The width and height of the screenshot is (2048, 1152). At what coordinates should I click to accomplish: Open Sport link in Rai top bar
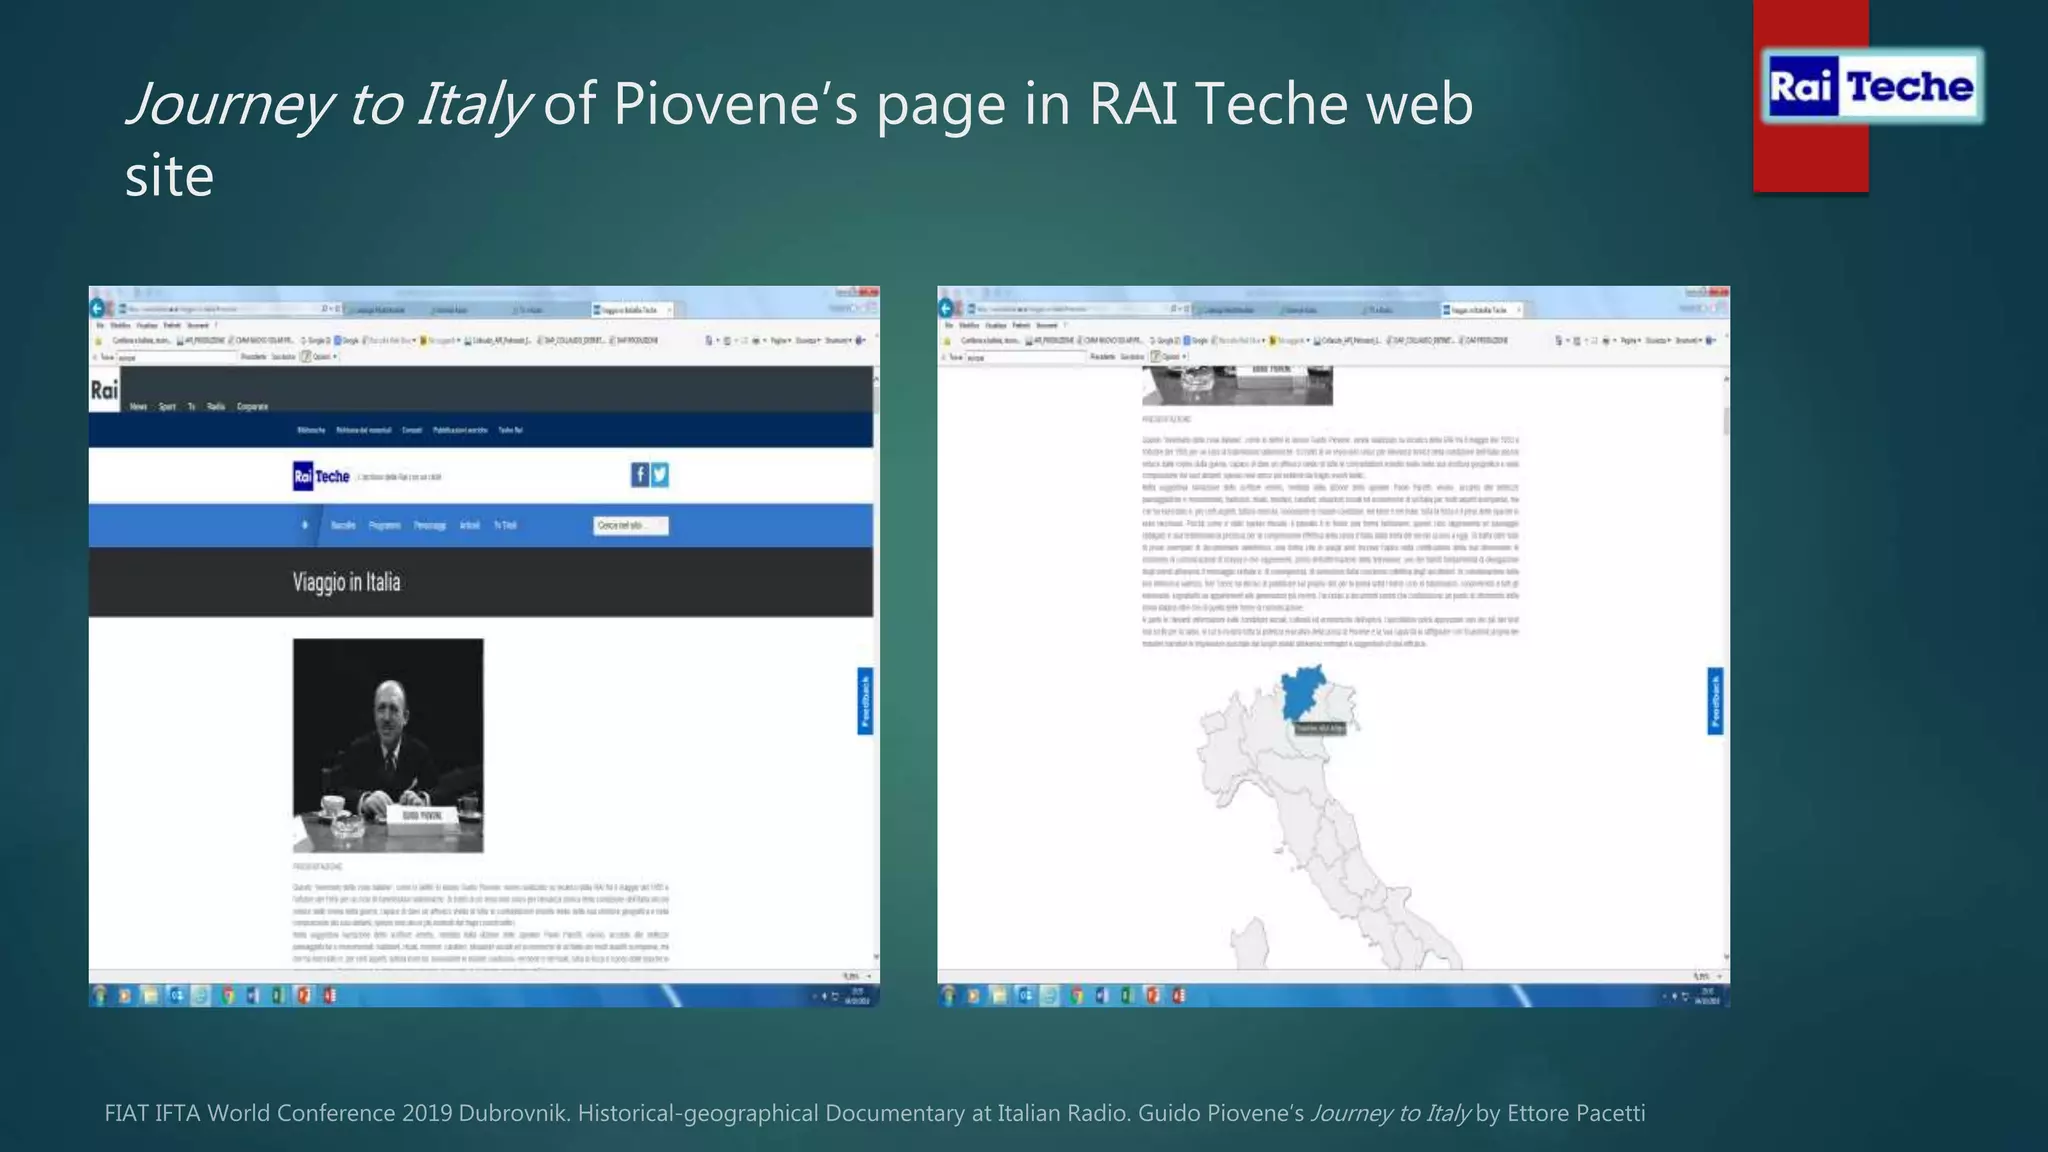[167, 407]
